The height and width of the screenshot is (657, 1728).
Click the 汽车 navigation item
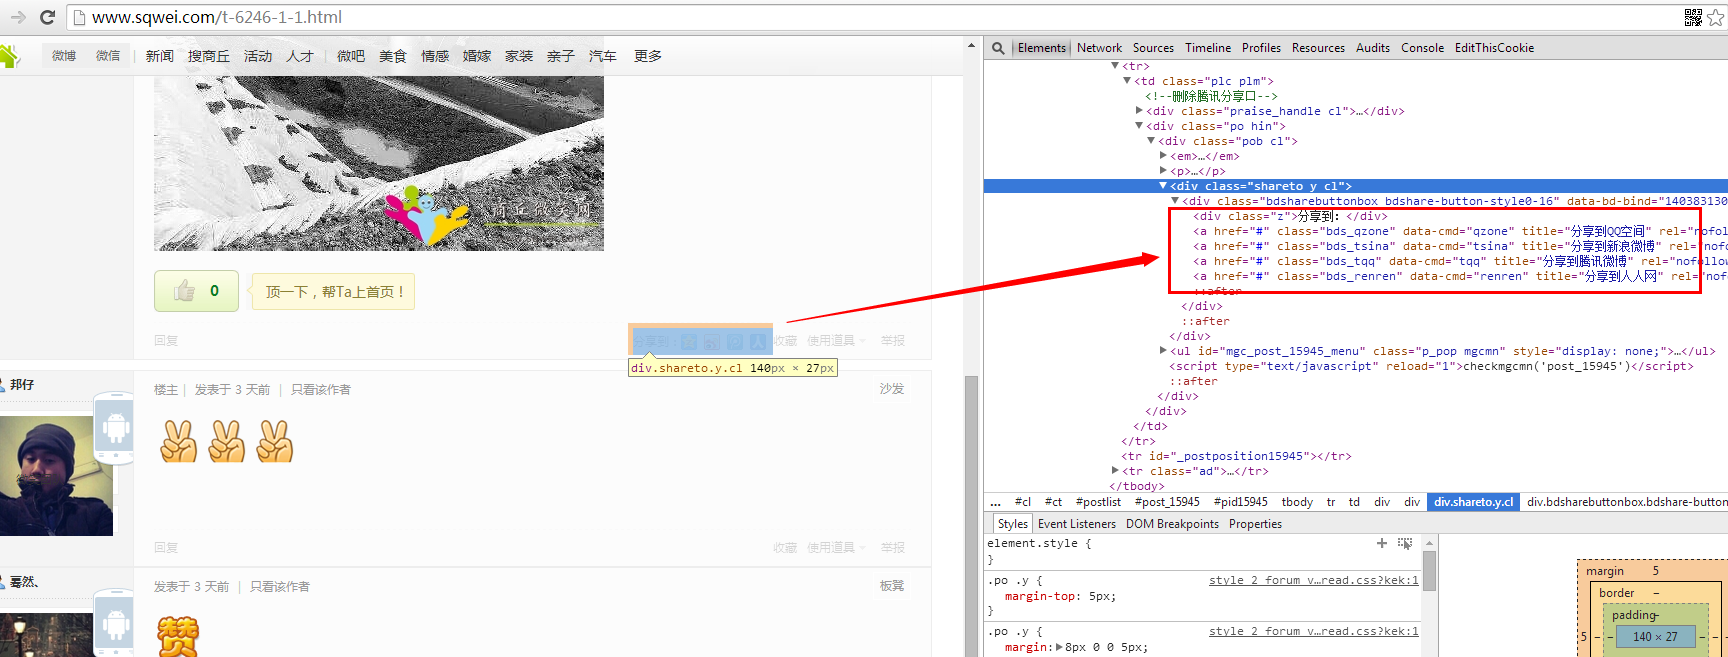coord(603,56)
